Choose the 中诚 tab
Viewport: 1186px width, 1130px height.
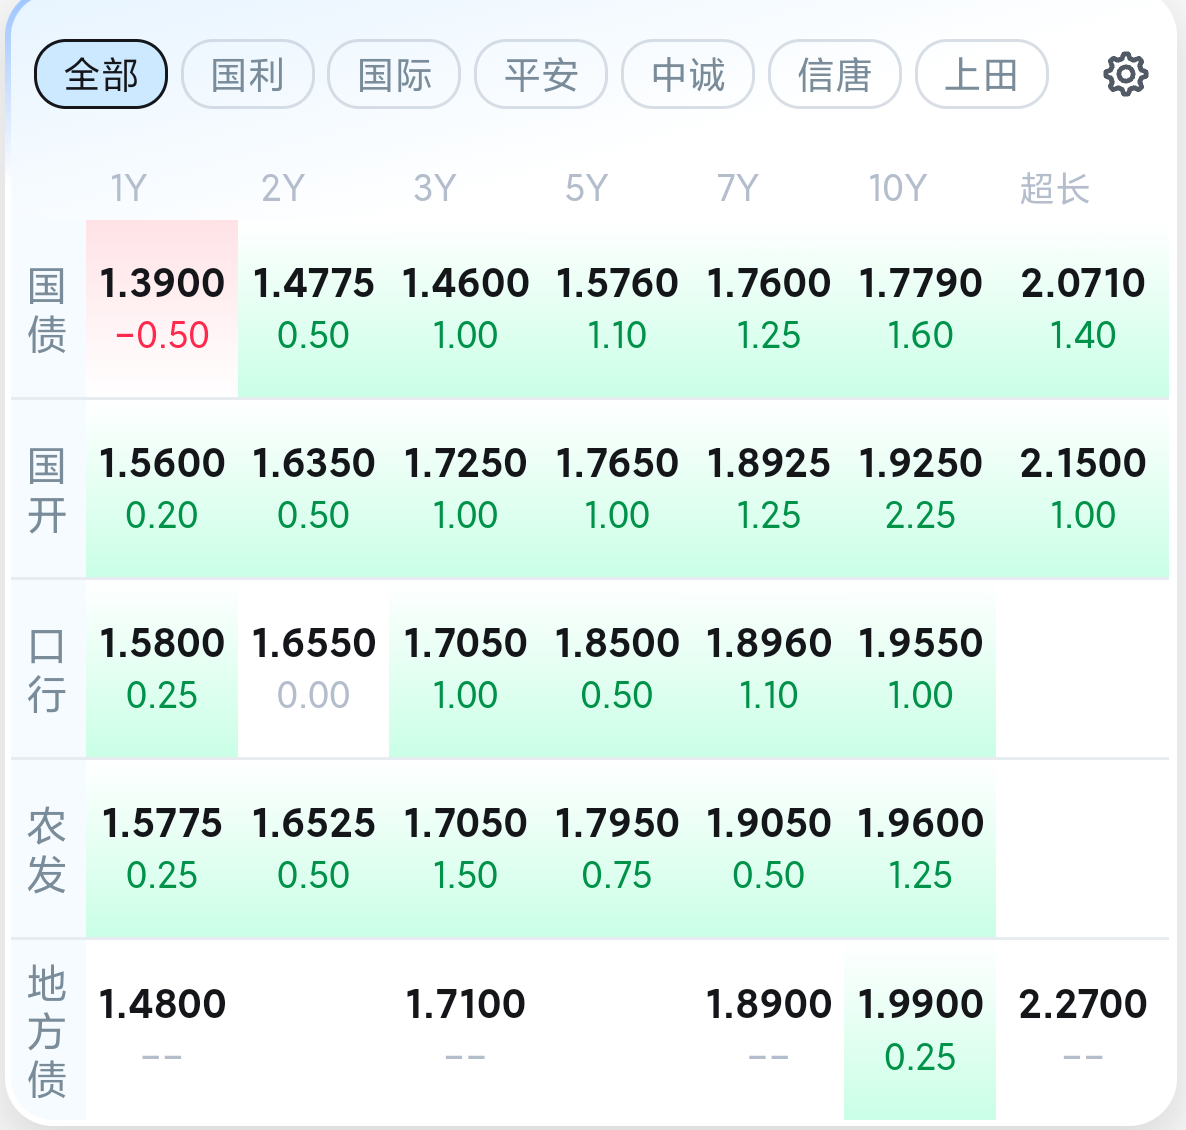click(688, 74)
